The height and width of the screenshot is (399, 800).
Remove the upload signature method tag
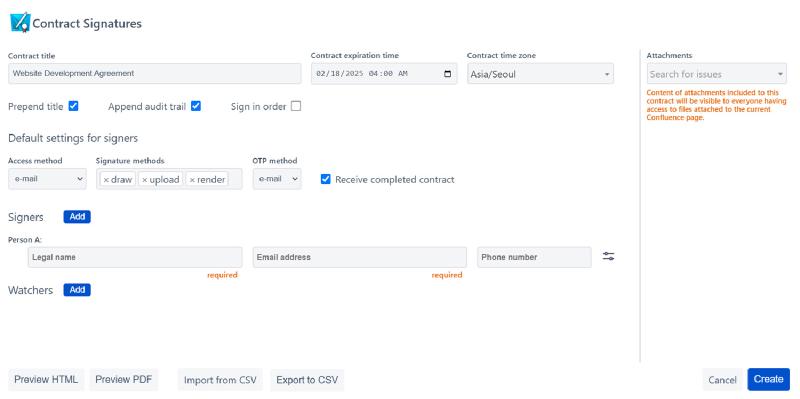144,180
